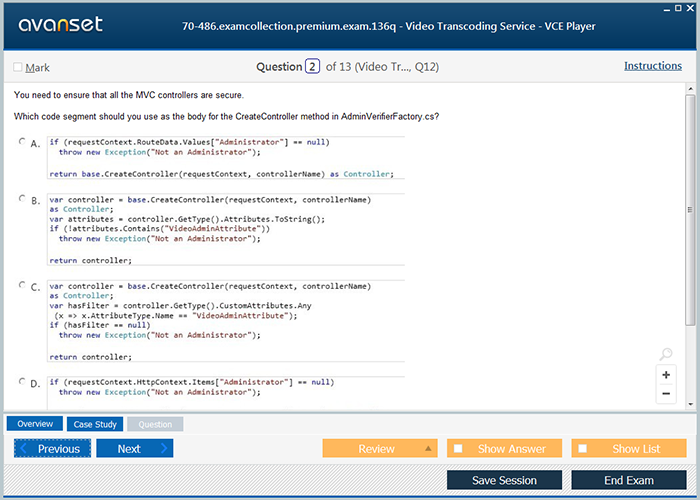Click Save Session button

pyautogui.click(x=504, y=480)
